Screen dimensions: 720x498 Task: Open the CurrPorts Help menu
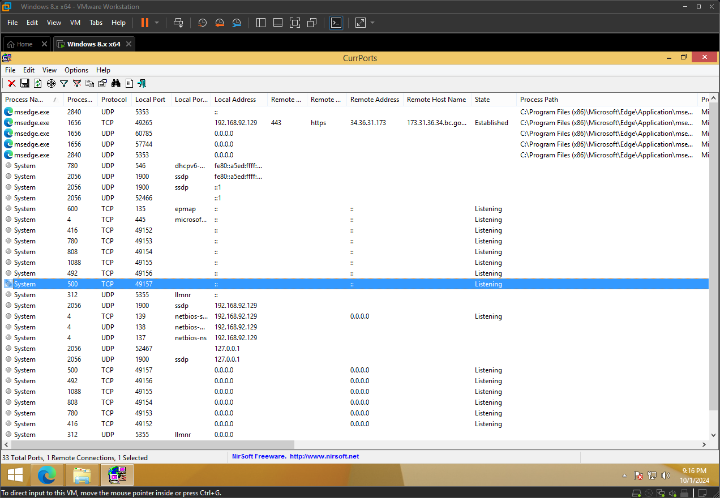(x=103, y=70)
